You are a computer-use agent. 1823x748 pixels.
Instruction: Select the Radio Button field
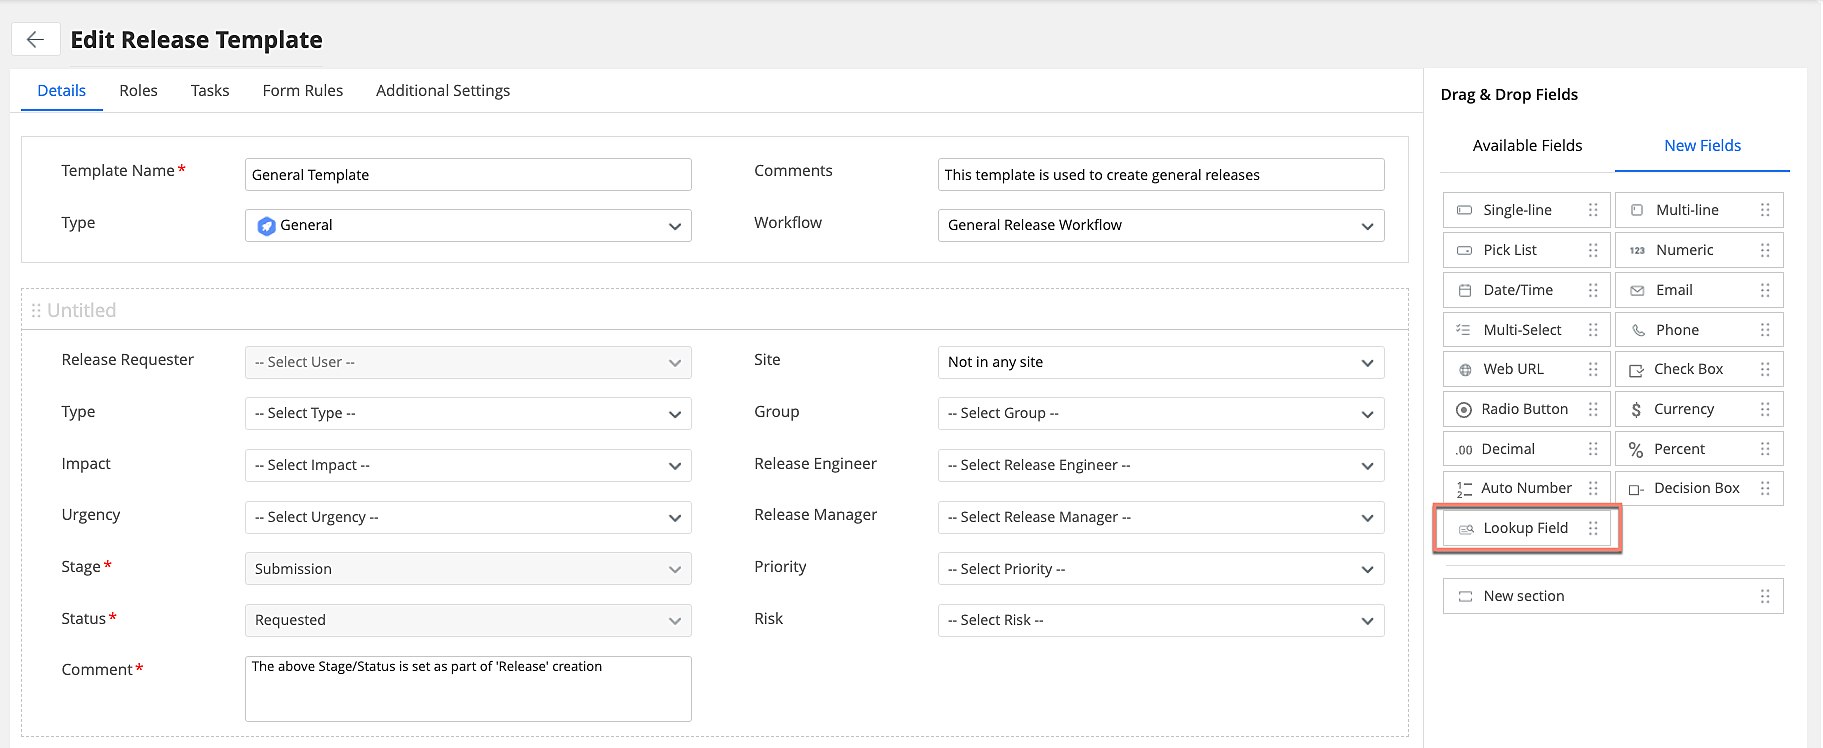coord(1524,409)
